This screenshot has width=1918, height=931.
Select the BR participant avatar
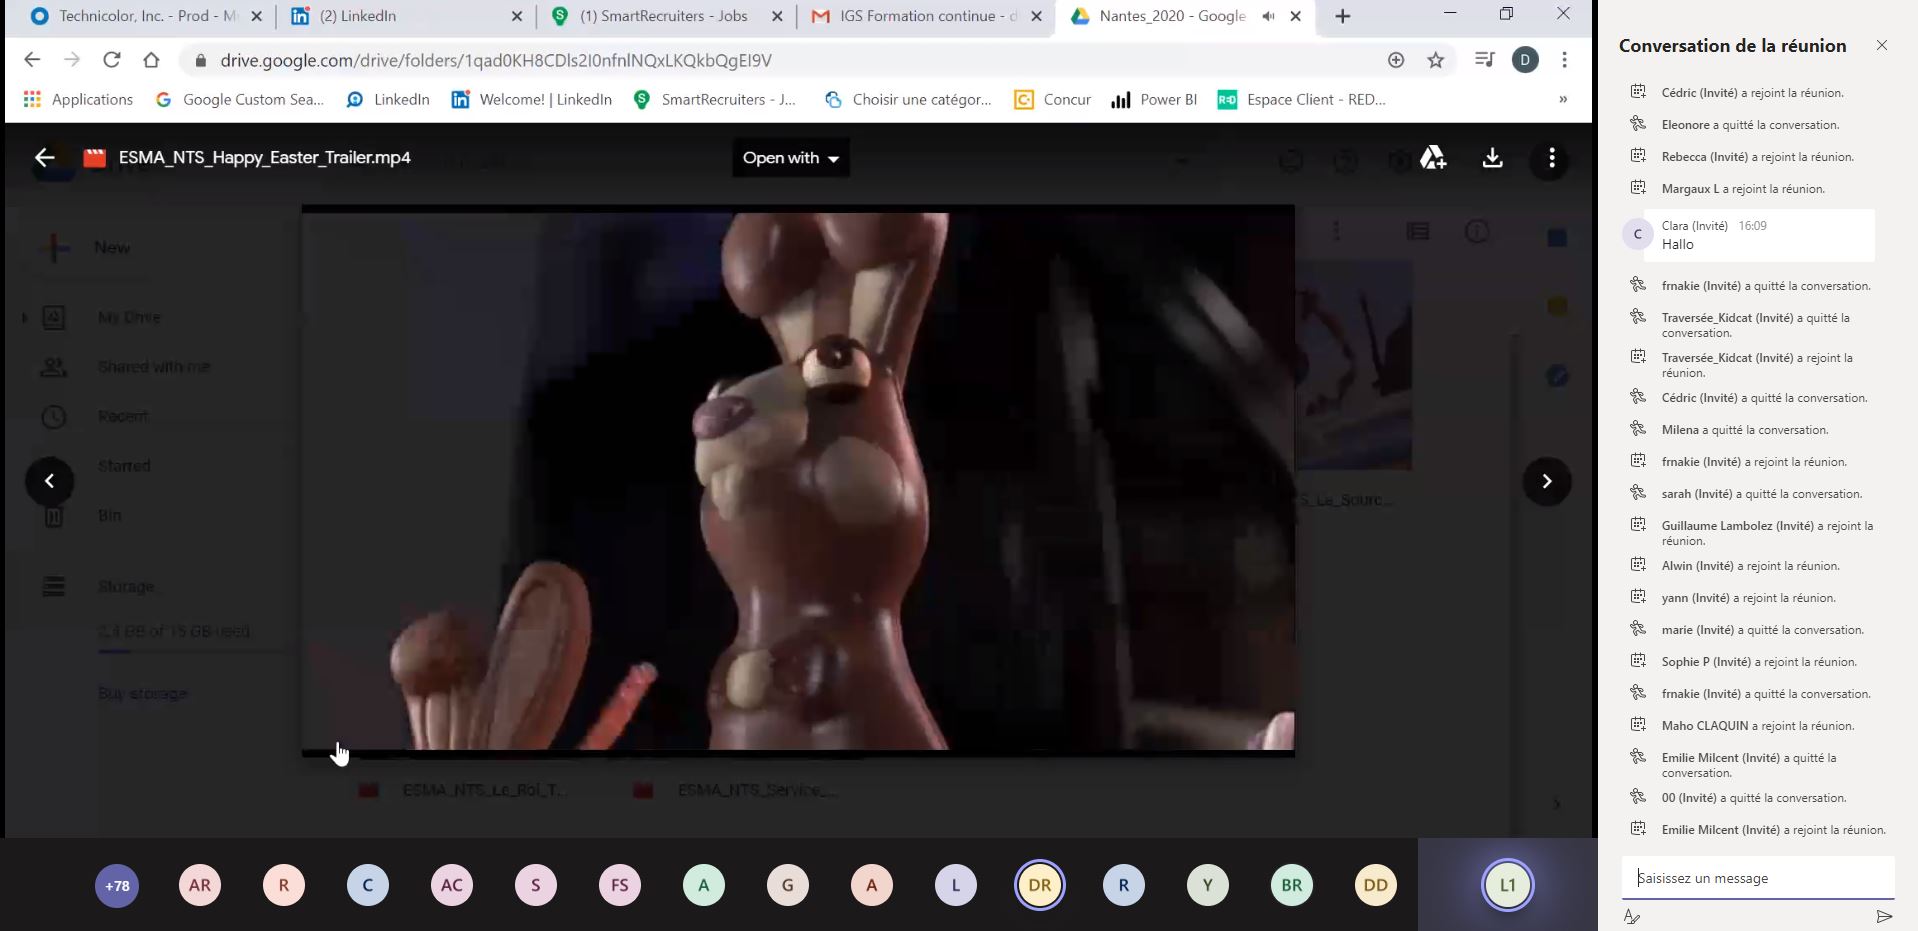click(1292, 885)
